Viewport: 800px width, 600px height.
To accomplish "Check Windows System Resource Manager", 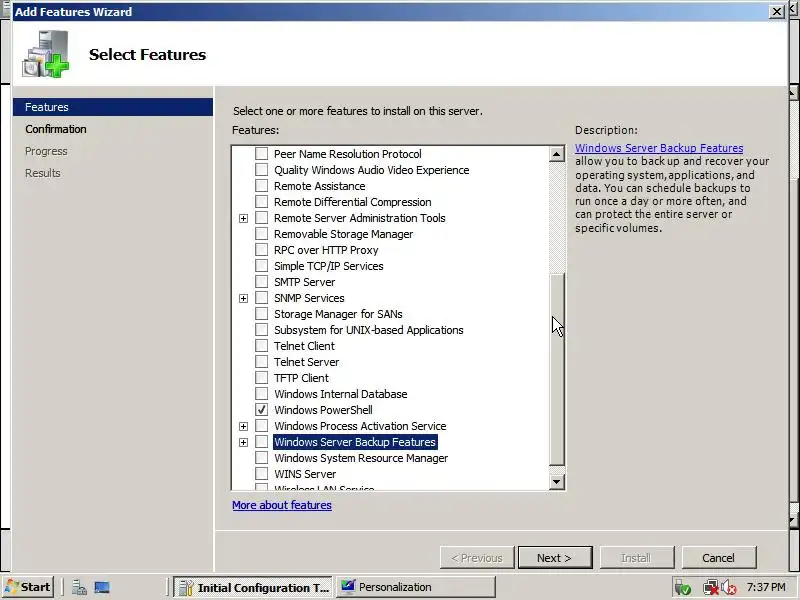I will pyautogui.click(x=261, y=458).
